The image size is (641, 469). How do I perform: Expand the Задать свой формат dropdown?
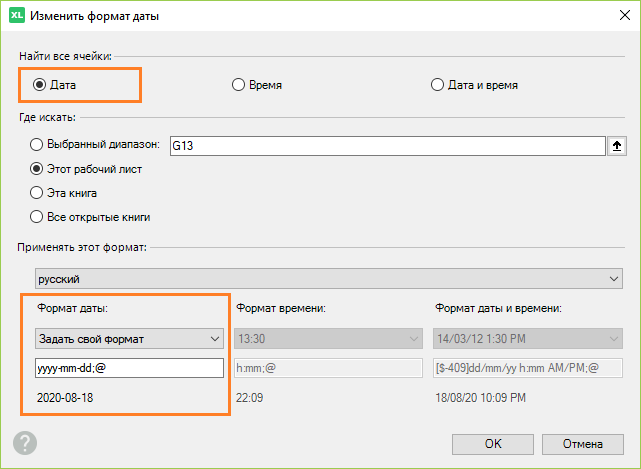(128, 339)
